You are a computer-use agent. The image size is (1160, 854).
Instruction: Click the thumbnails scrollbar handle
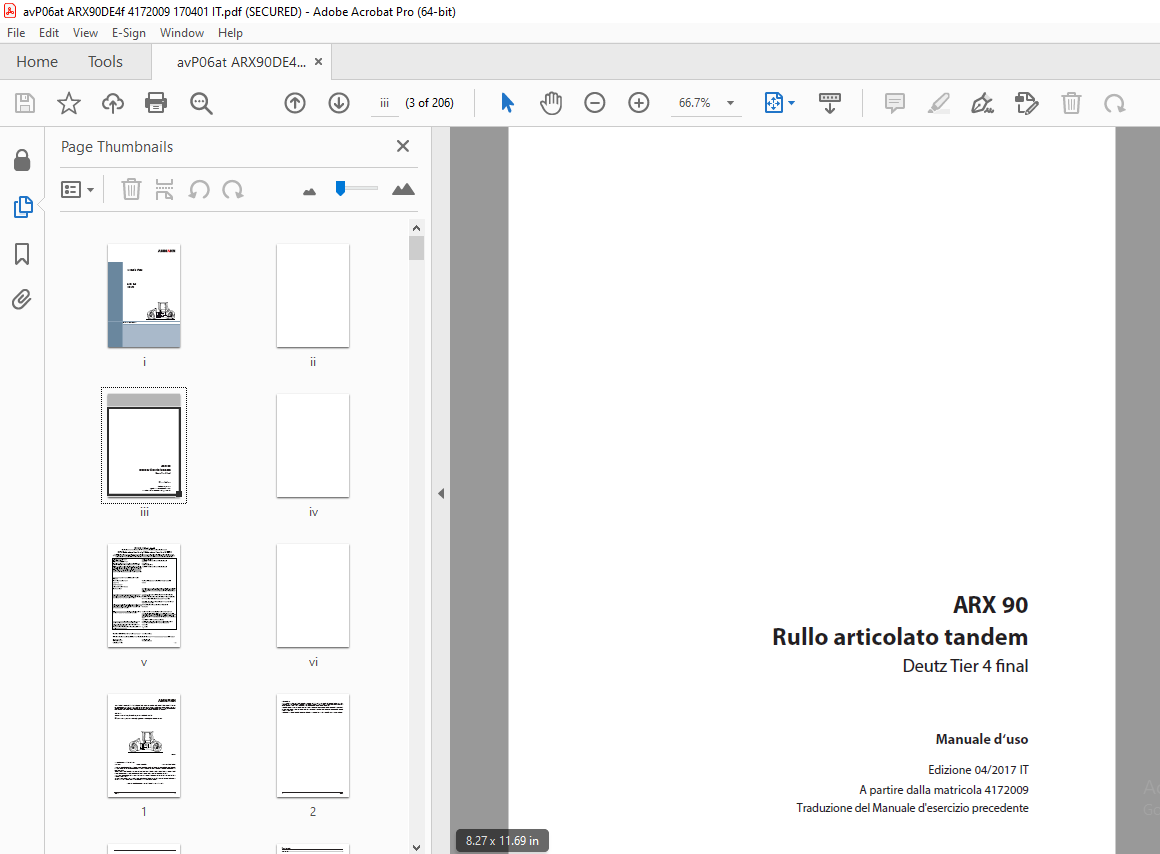point(417,248)
